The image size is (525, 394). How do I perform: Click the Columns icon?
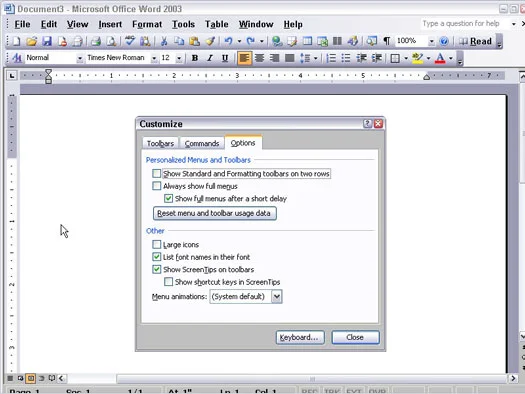coord(337,42)
